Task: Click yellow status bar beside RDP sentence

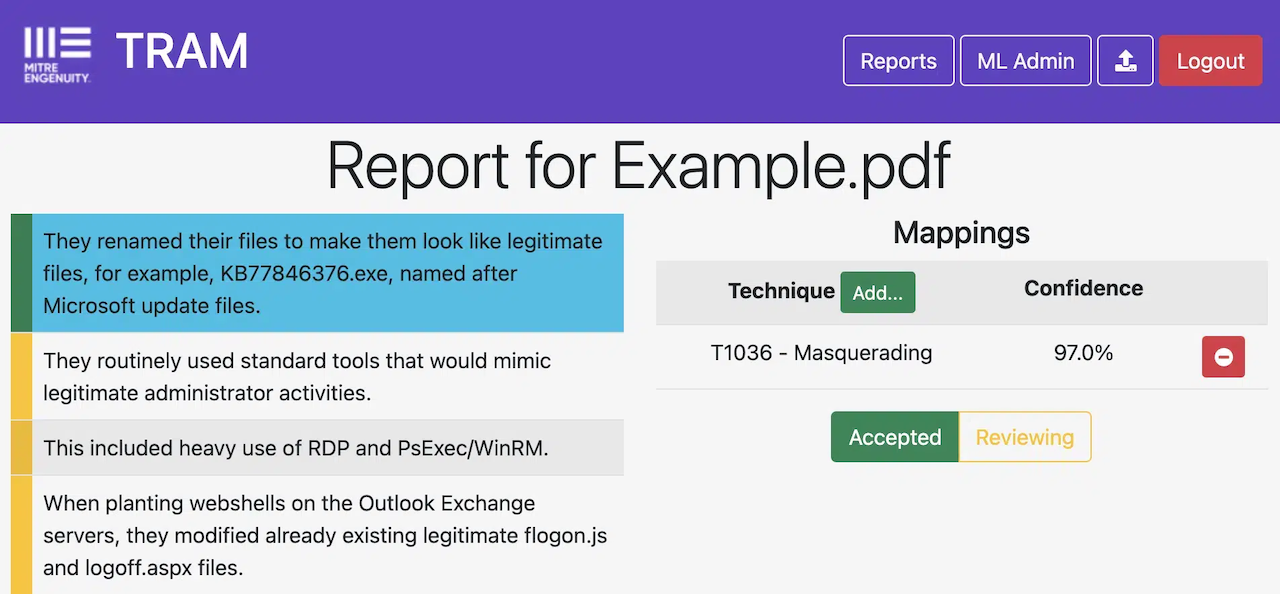Action: pyautogui.click(x=21, y=448)
